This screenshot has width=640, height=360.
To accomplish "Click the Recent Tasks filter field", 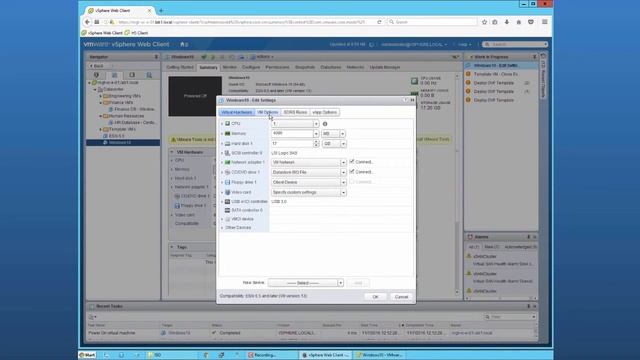I will click(x=510, y=317).
